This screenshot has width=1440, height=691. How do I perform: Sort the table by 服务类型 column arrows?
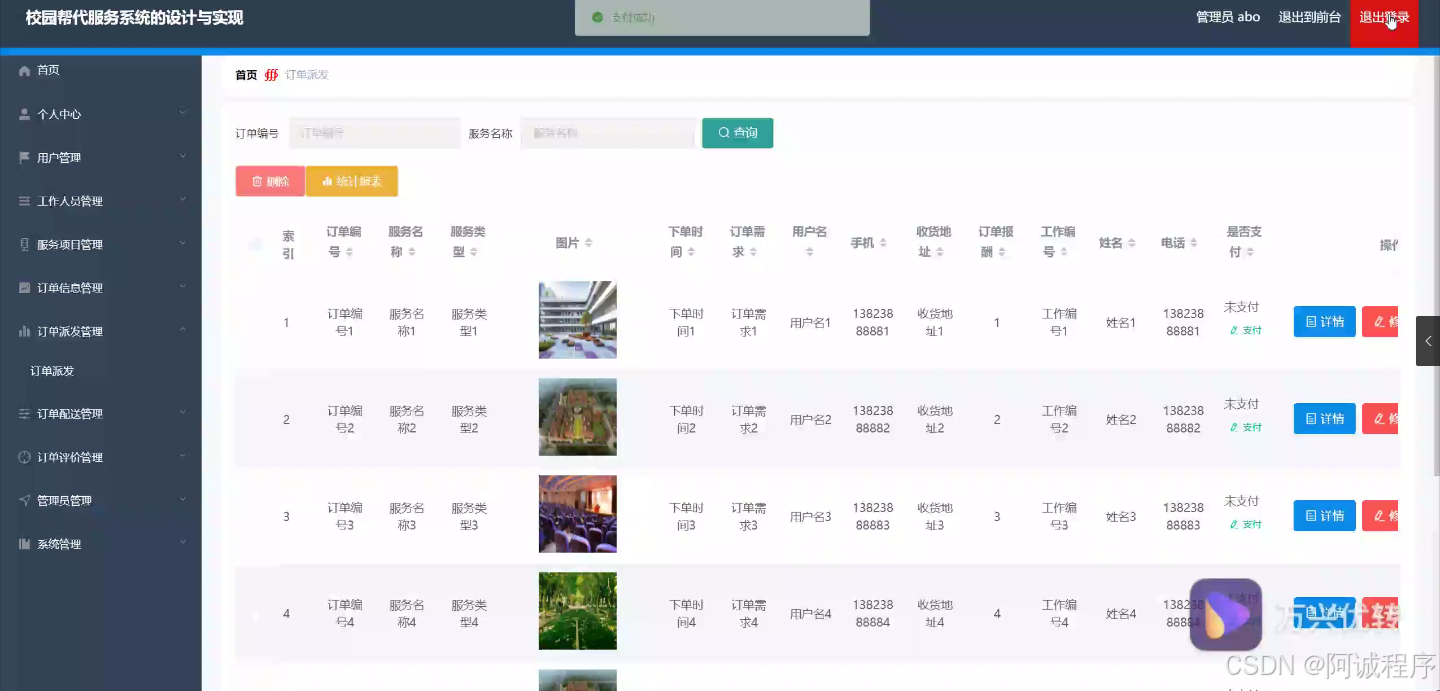(x=473, y=253)
